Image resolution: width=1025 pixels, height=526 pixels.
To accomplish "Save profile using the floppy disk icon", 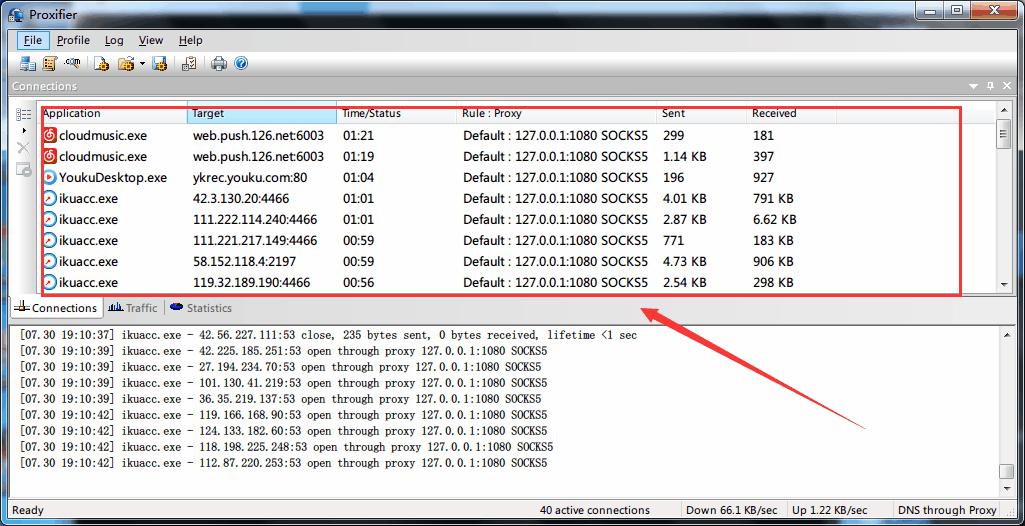I will pos(160,63).
